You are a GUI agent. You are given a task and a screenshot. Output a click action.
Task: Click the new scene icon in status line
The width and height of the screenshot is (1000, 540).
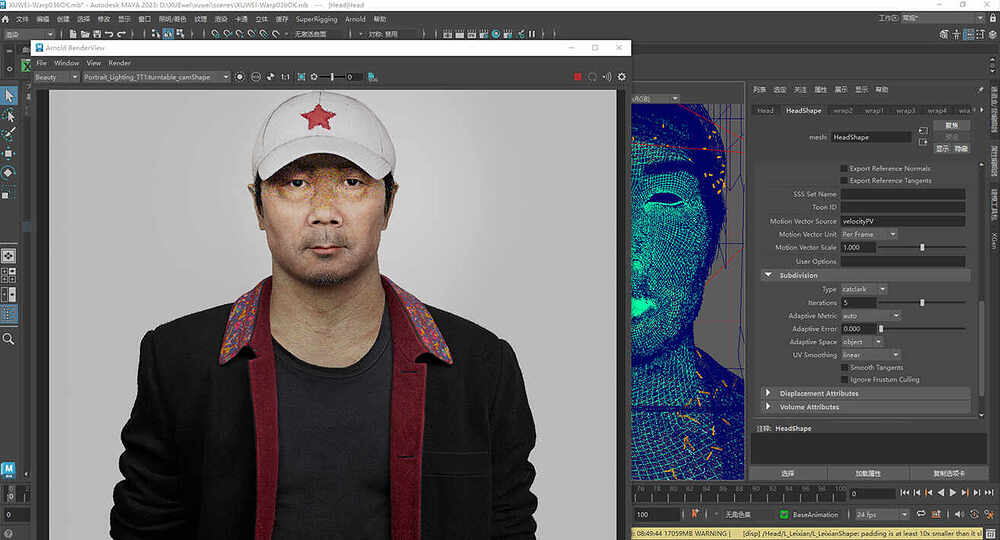tap(73, 34)
